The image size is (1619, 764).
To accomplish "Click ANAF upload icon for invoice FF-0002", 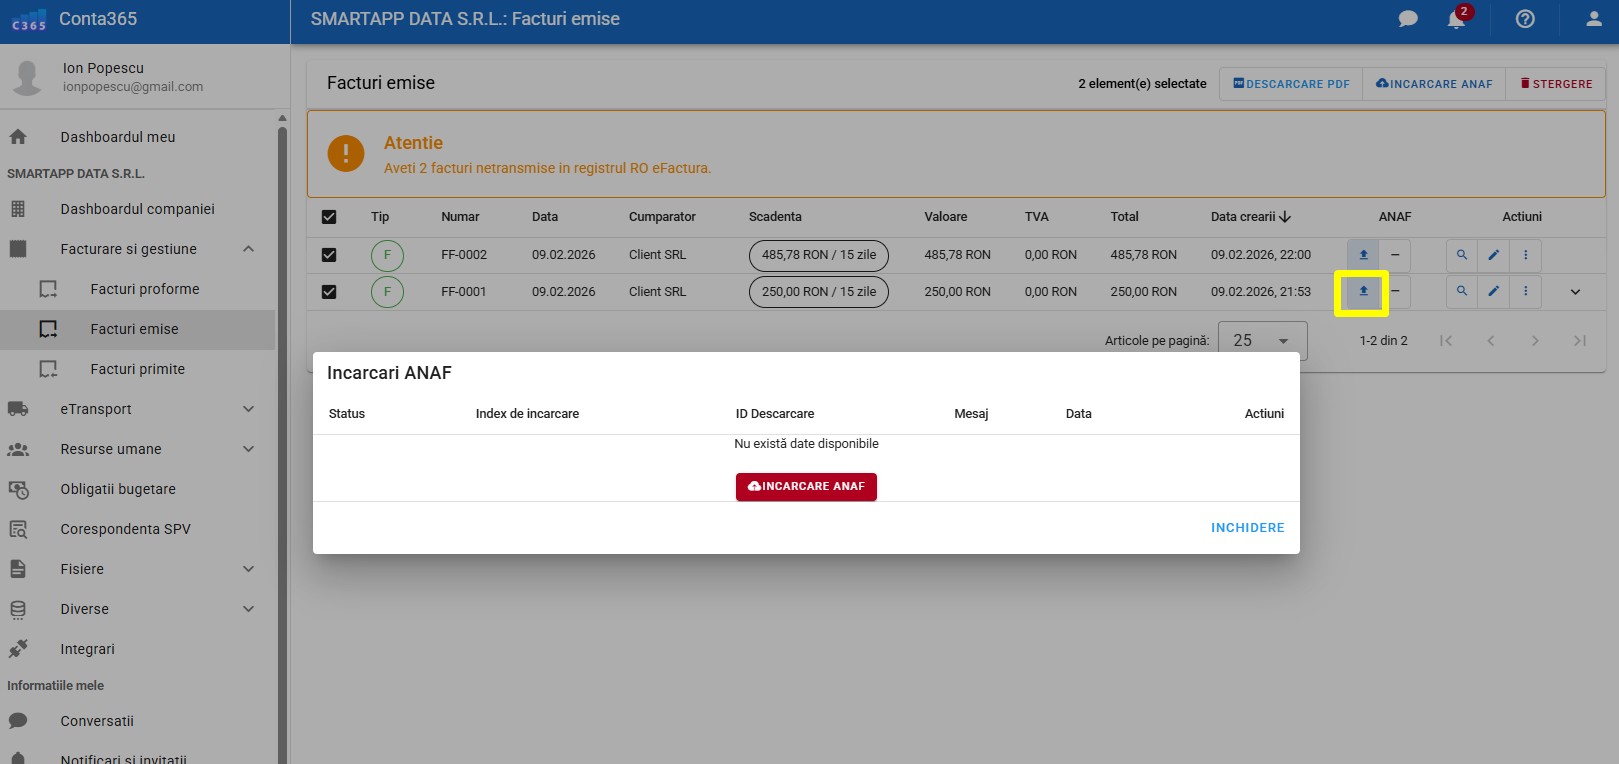I will pos(1363,255).
